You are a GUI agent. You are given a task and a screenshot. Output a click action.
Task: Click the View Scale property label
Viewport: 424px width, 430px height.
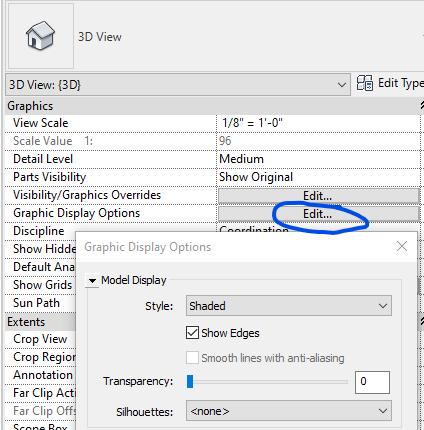point(41,123)
